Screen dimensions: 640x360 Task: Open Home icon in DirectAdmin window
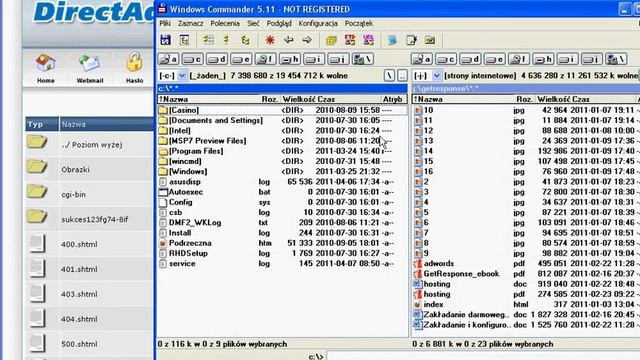pyautogui.click(x=45, y=64)
